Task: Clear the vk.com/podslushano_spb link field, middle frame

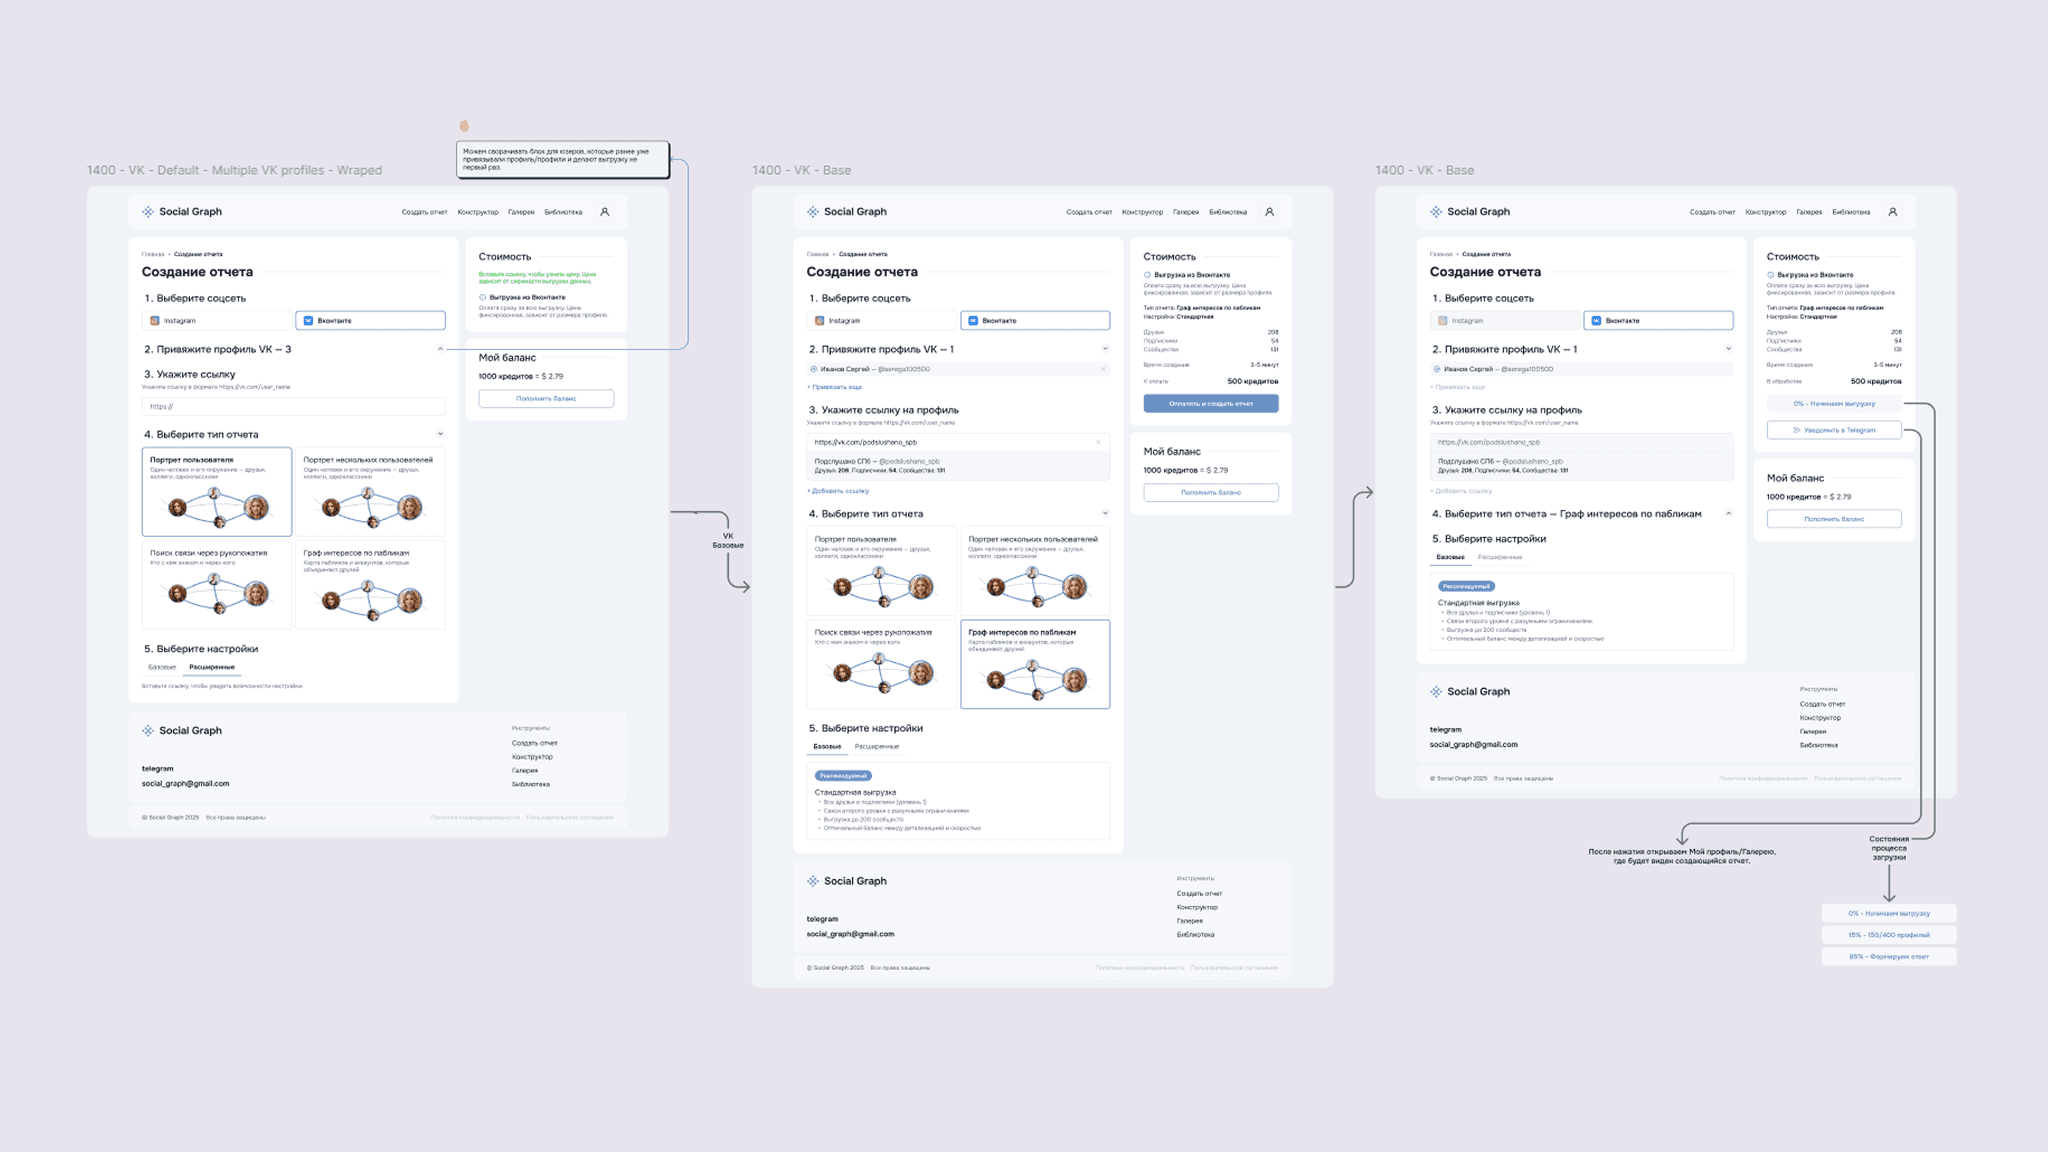Action: [1098, 442]
